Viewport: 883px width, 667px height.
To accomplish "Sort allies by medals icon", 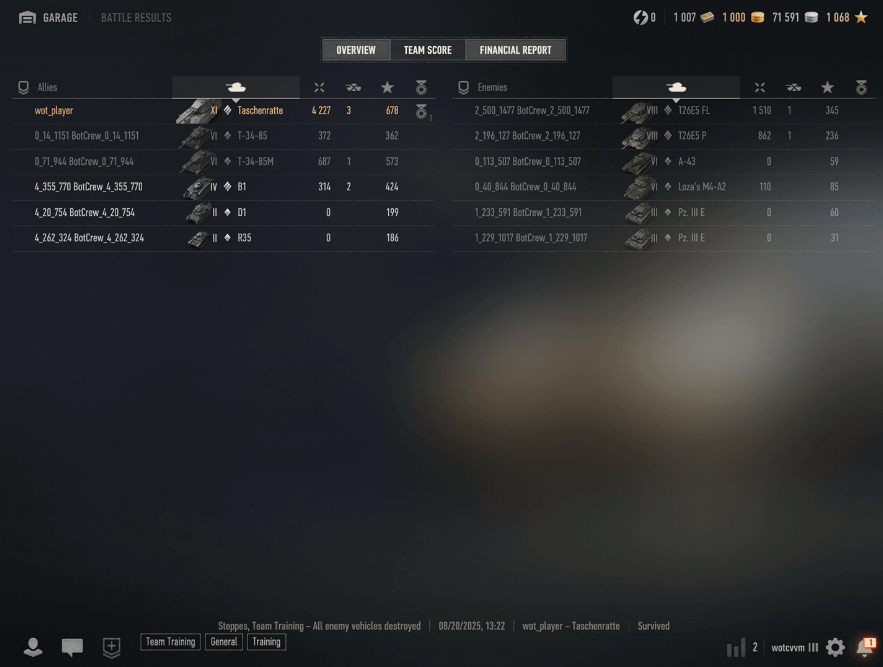I will (421, 87).
